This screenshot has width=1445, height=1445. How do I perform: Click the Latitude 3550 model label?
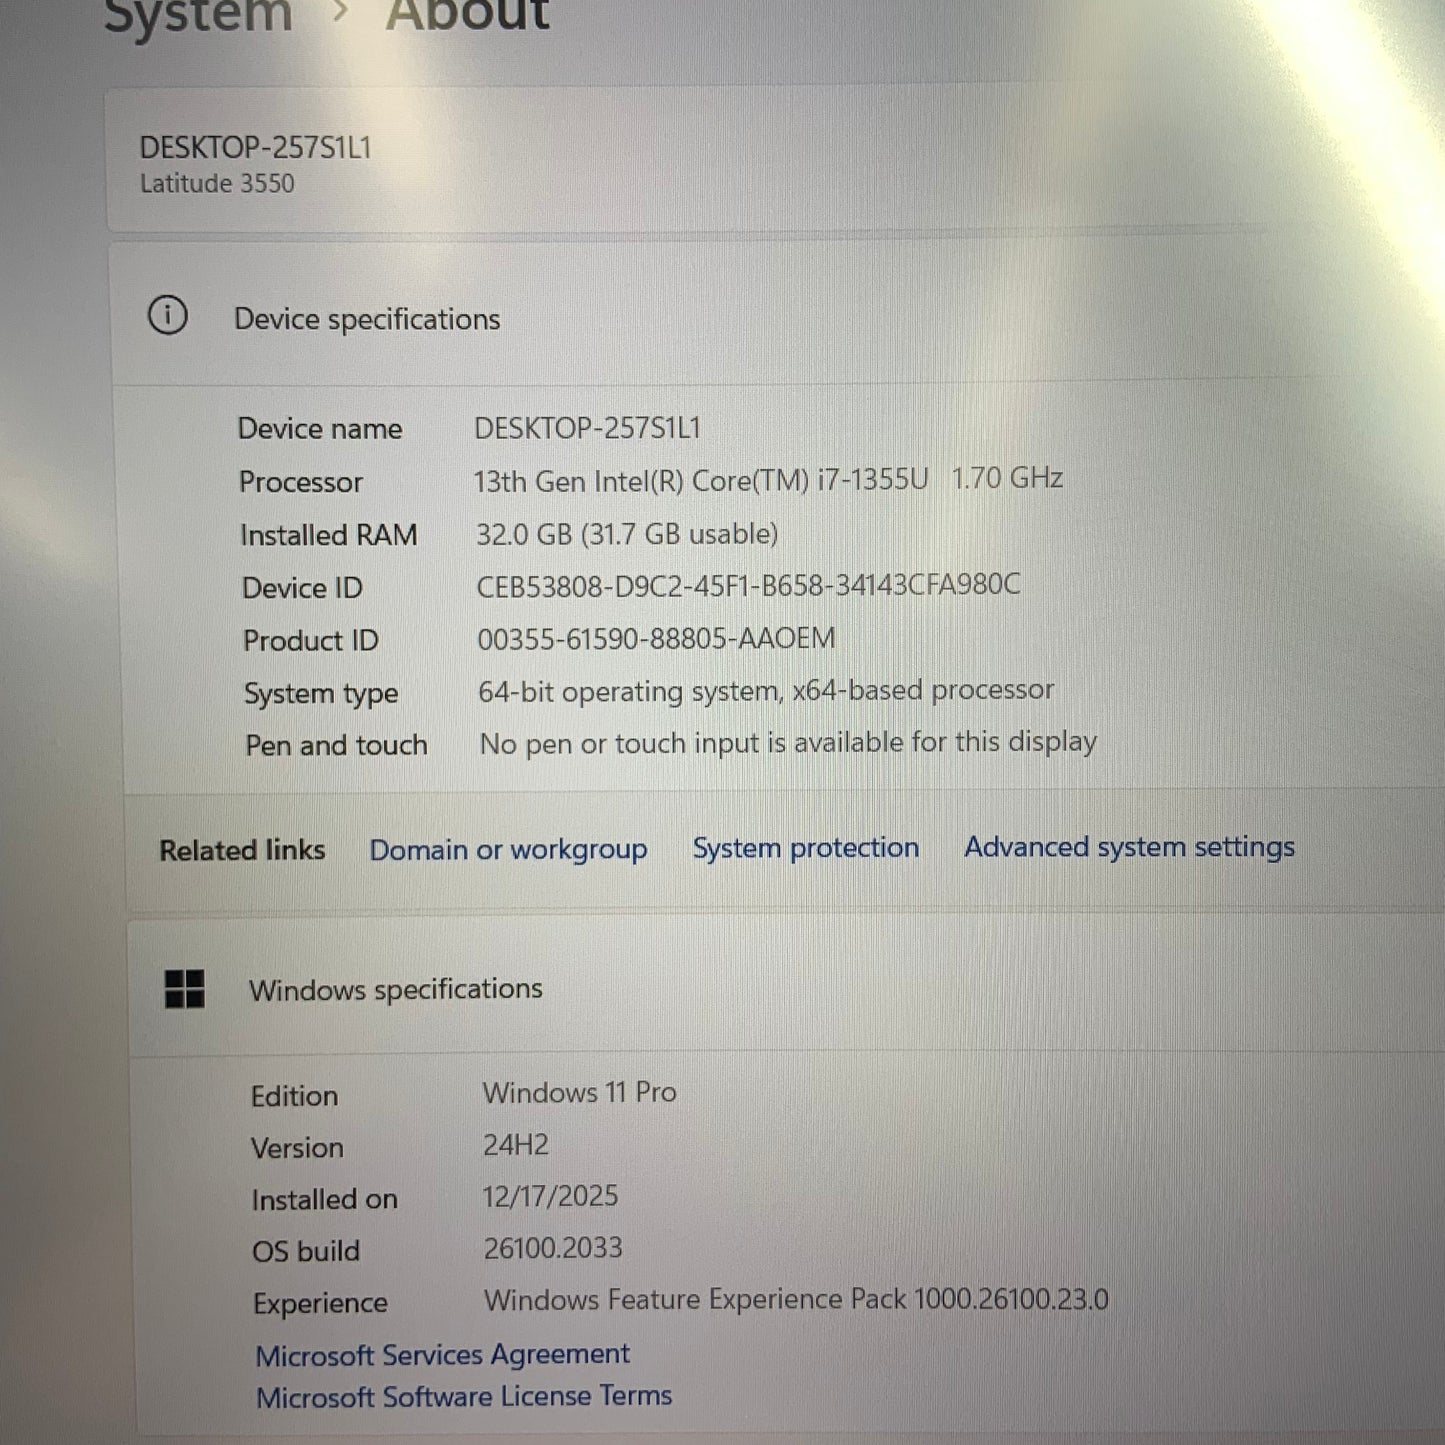216,183
